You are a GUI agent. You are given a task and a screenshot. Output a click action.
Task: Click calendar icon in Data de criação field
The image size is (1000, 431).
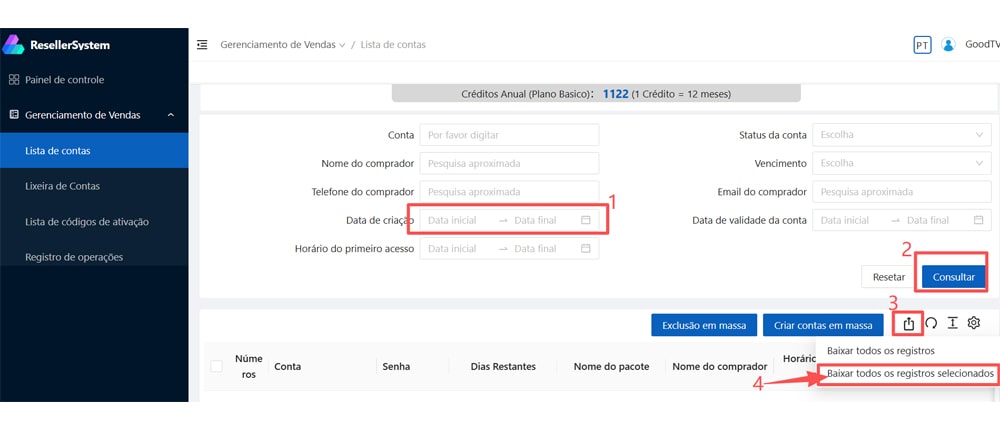[585, 220]
